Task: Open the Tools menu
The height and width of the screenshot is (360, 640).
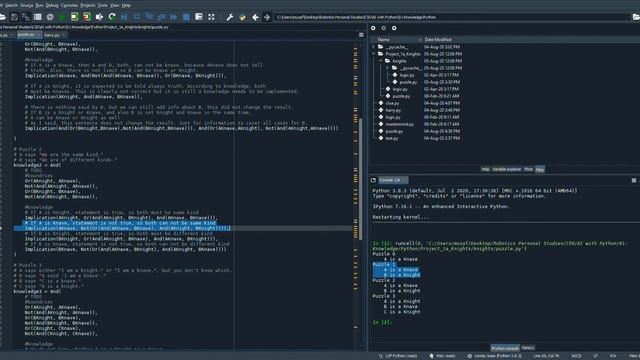Action: pyautogui.click(x=103, y=5)
